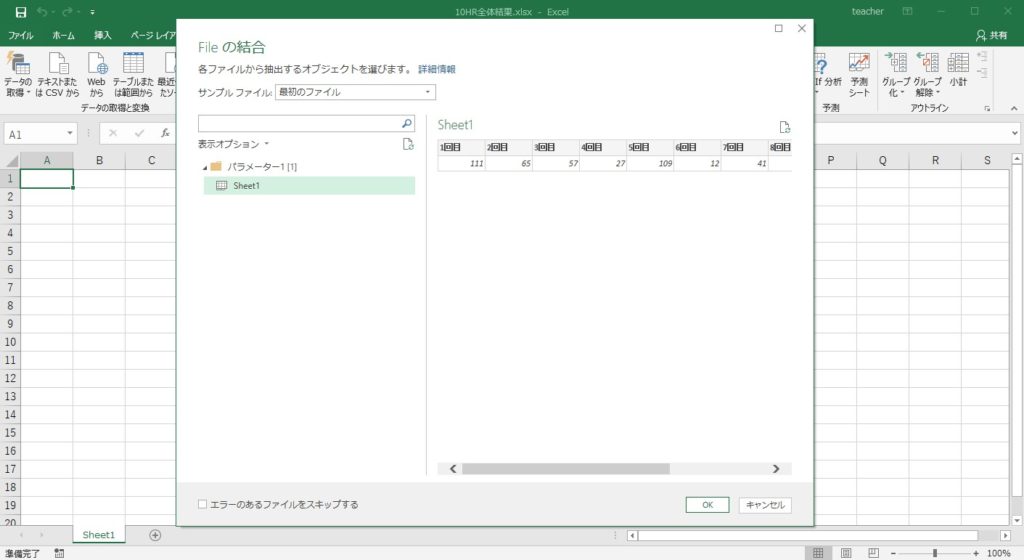The image size is (1024, 560).
Task: Switch to Page Layout view icon
Action: [x=846, y=553]
